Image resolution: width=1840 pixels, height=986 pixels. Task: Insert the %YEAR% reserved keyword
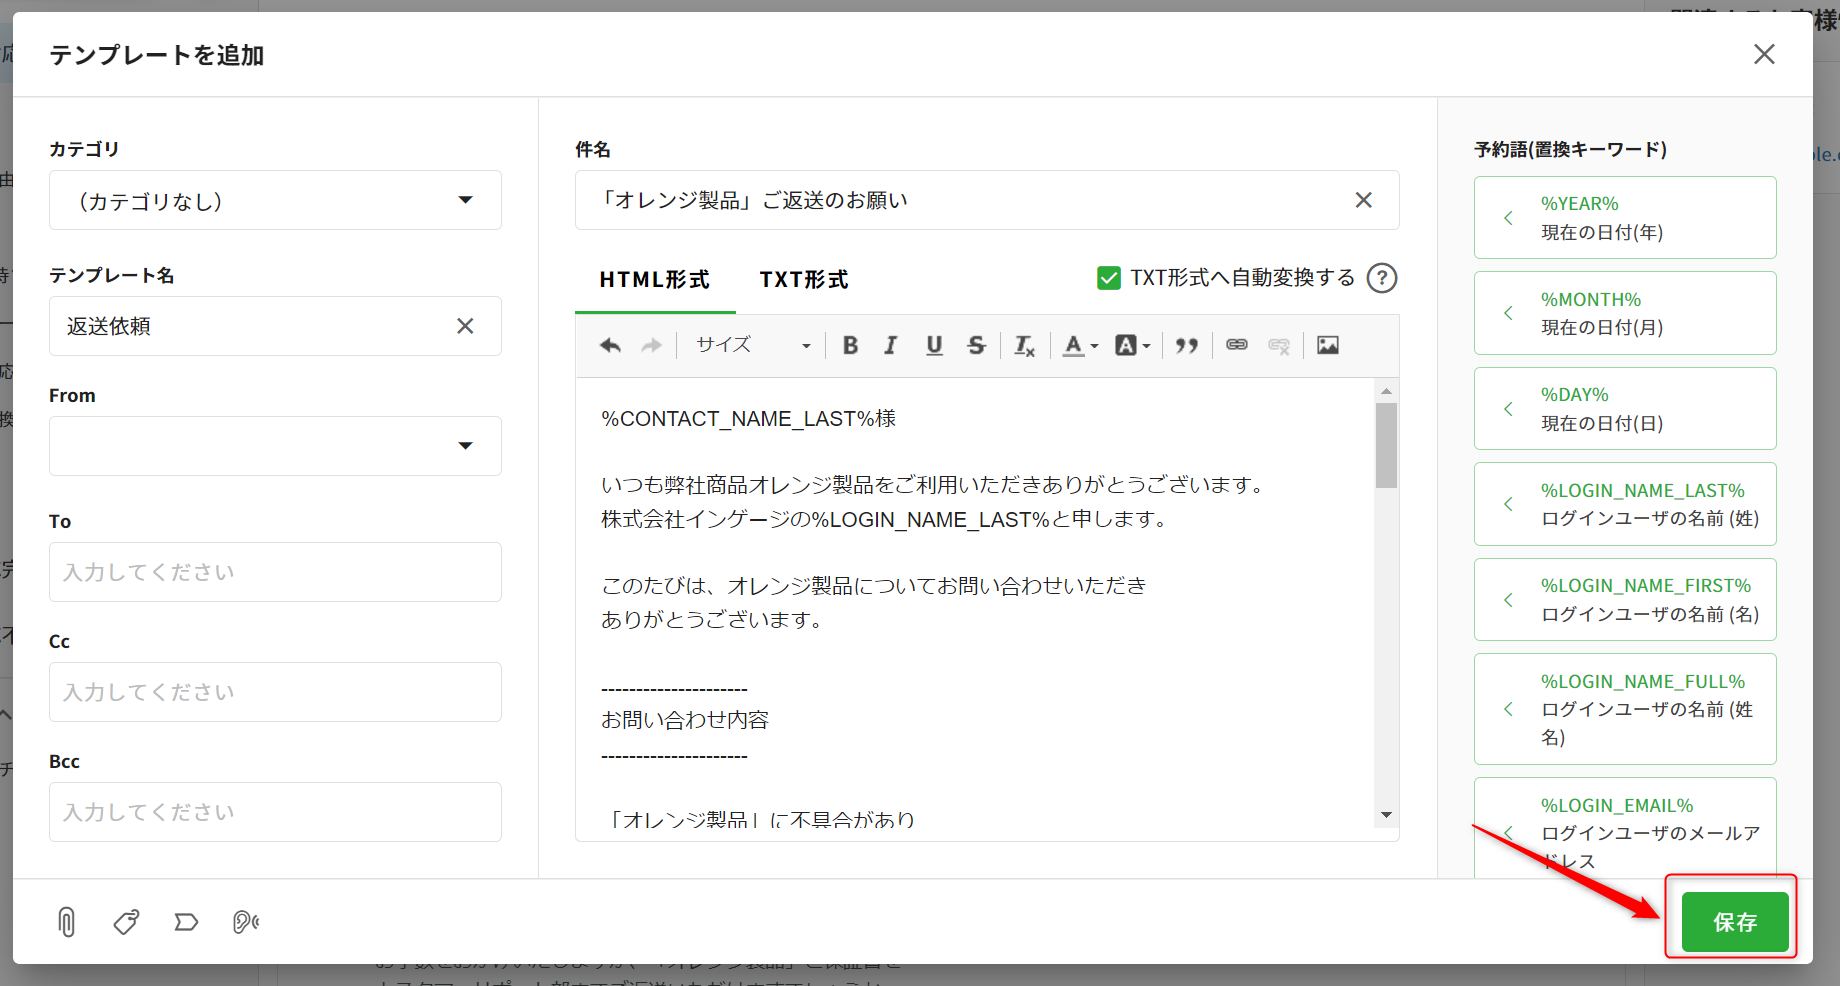pos(1624,218)
